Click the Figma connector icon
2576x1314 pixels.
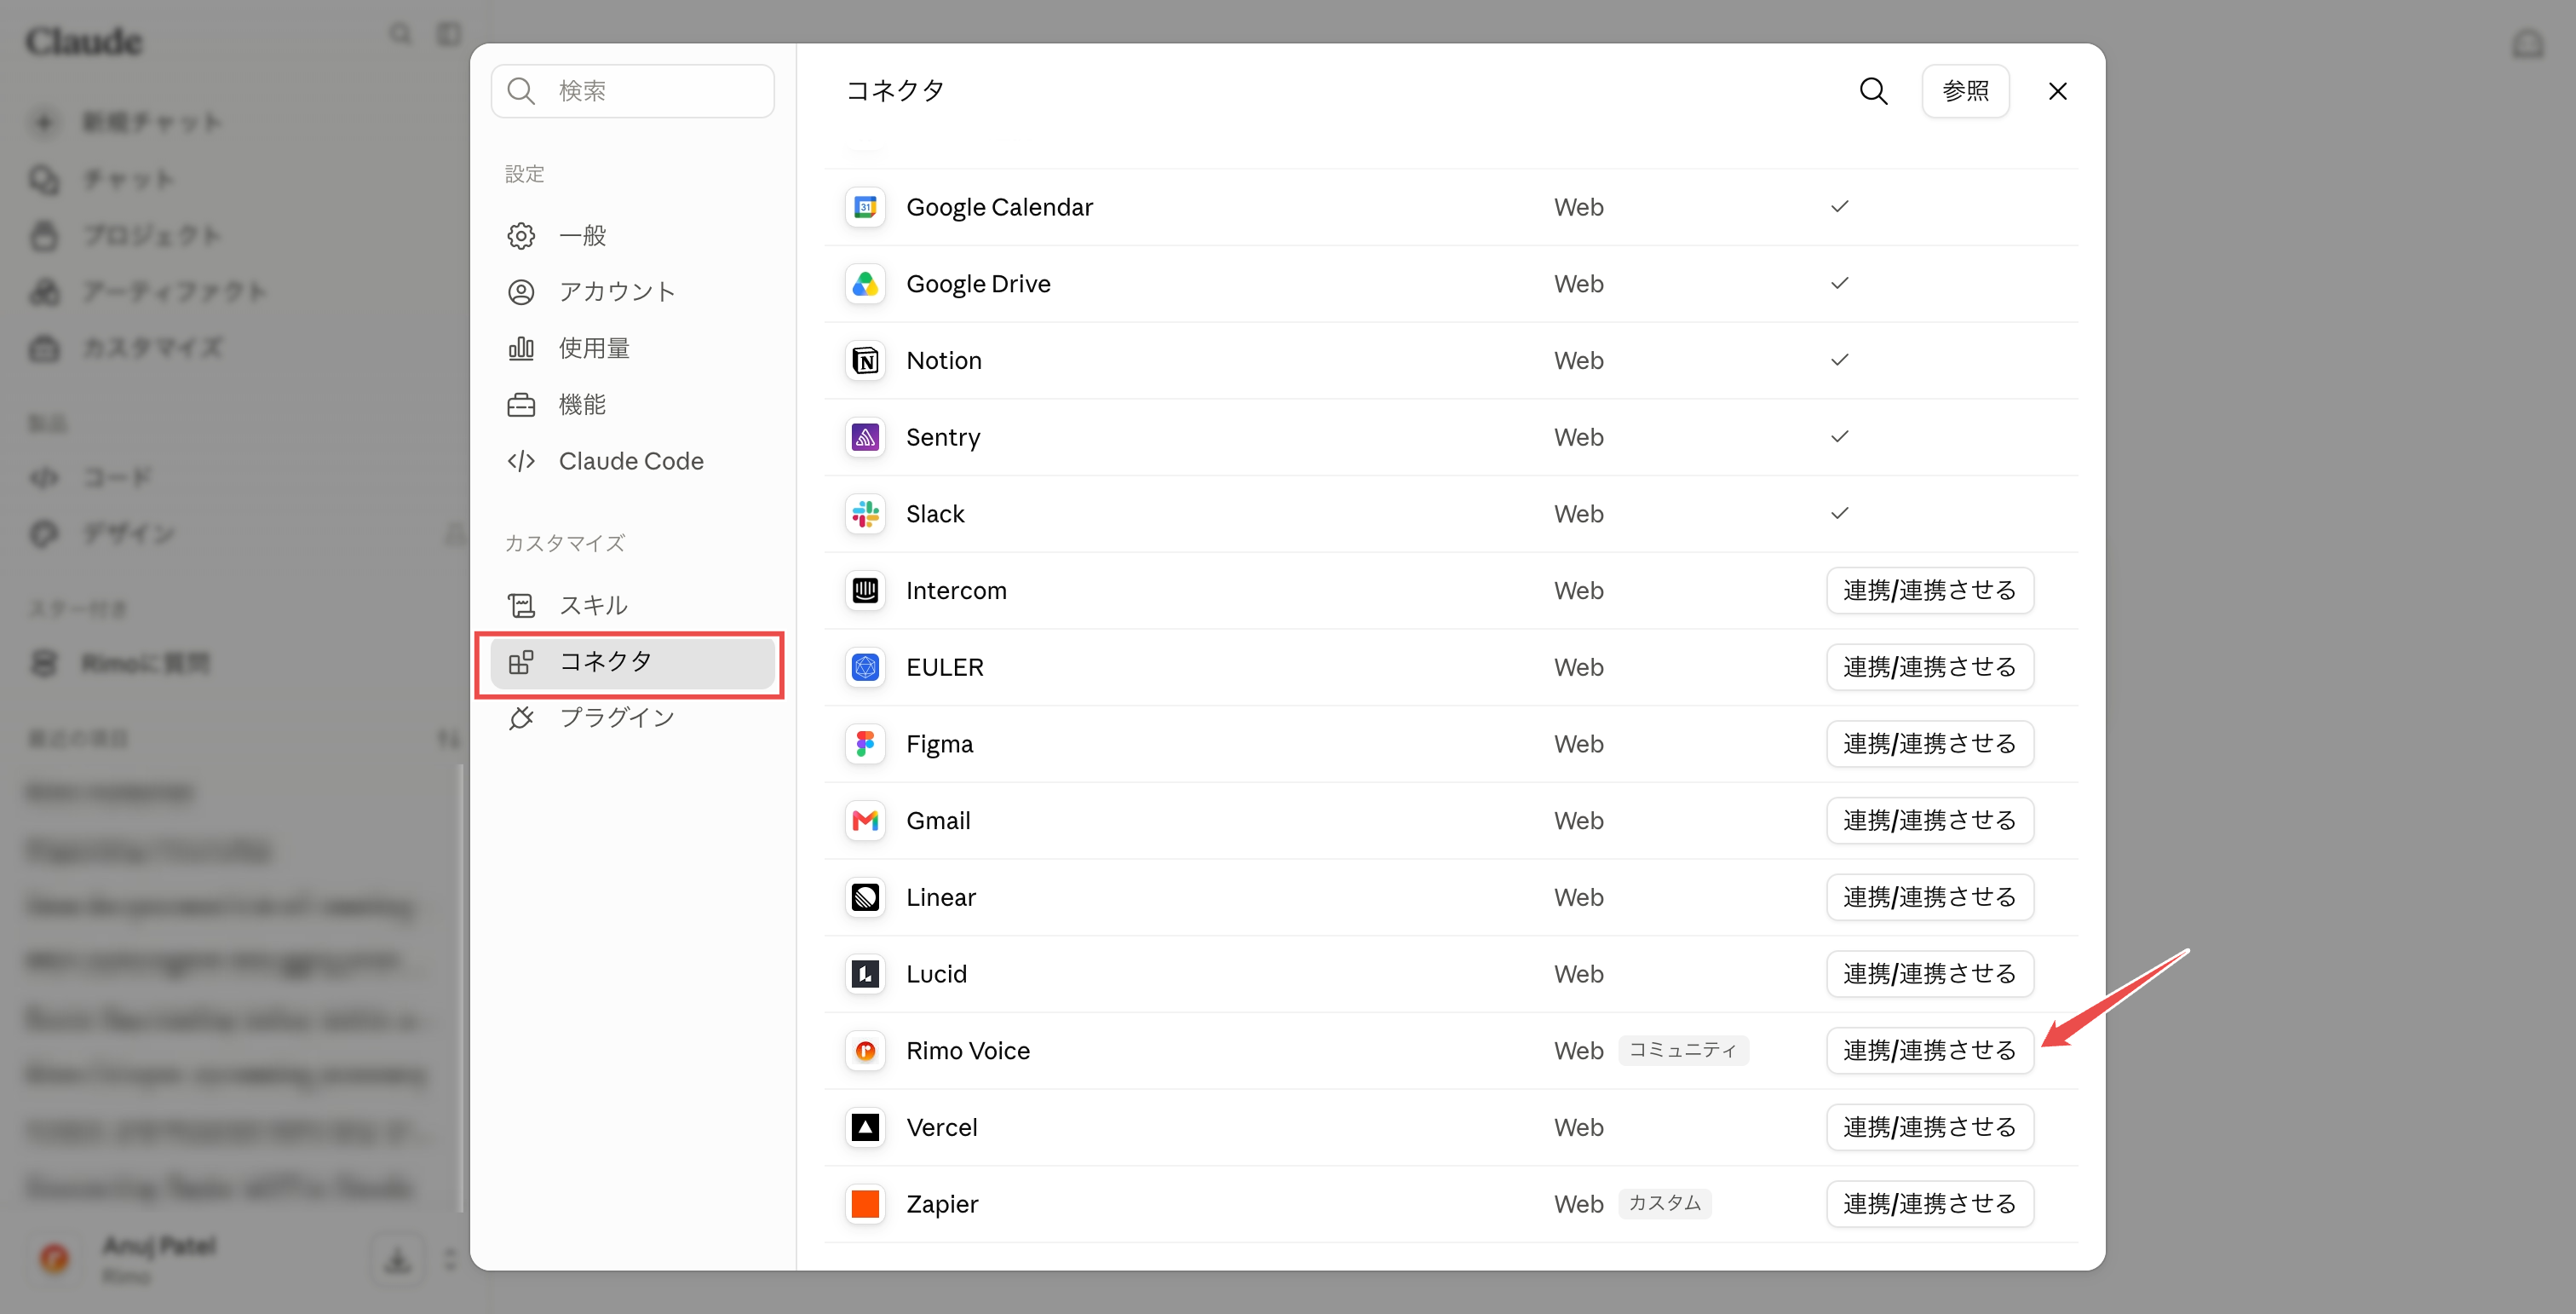[865, 744]
